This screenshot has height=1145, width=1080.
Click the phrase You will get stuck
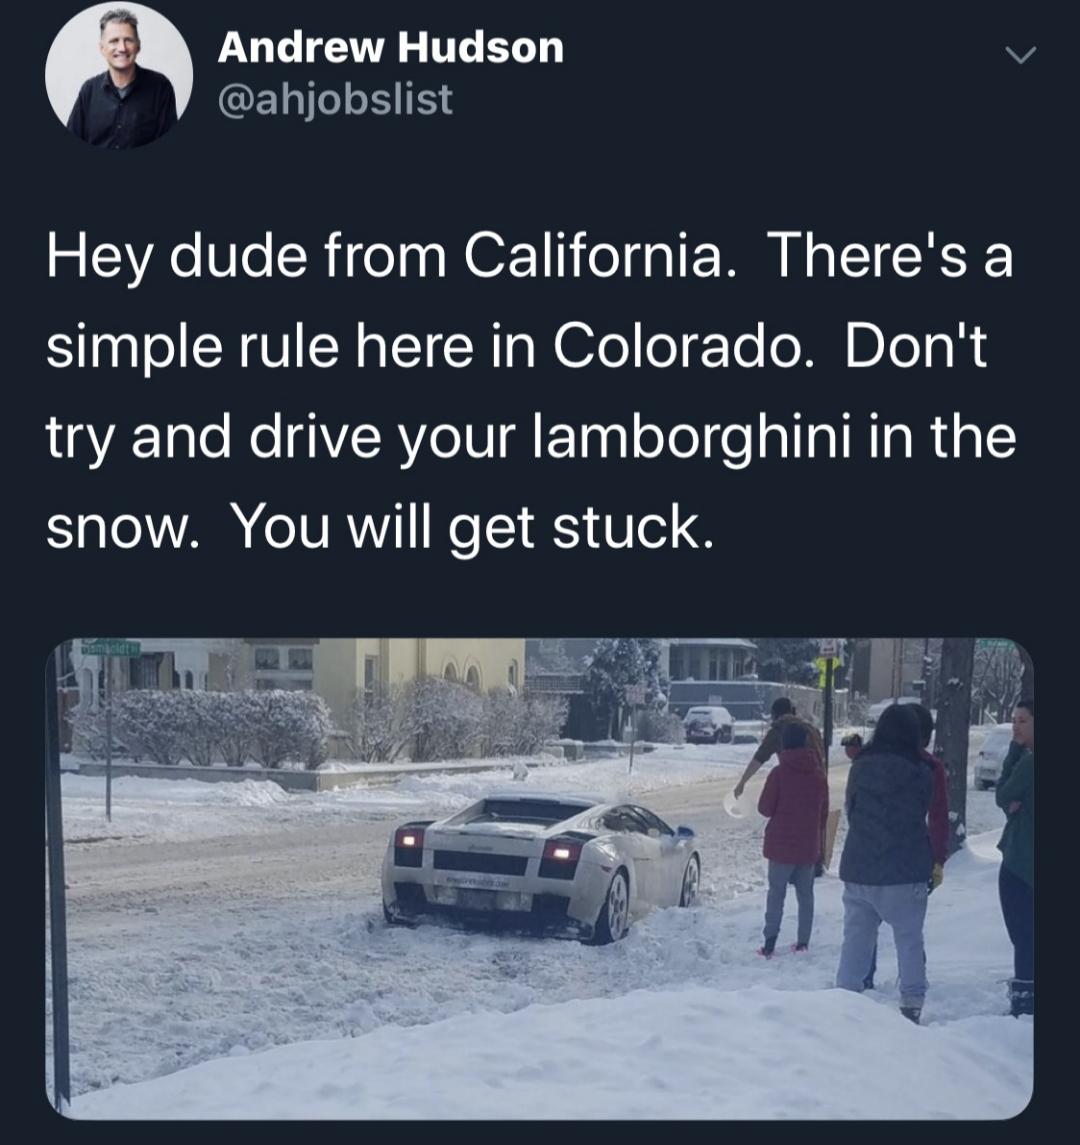pos(471,527)
